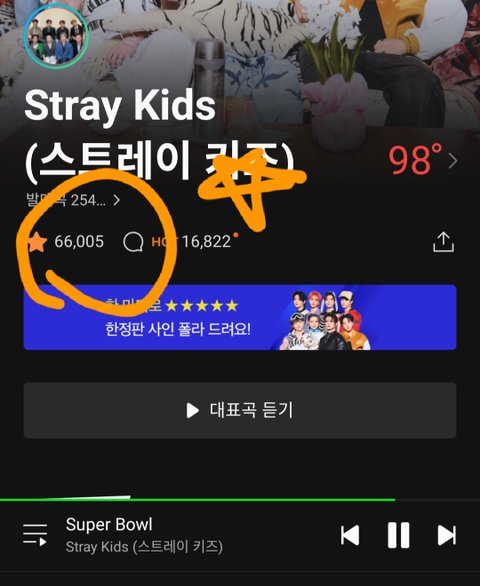Click the play triangle in 대표곡 button
The width and height of the screenshot is (480, 586).
coord(192,410)
